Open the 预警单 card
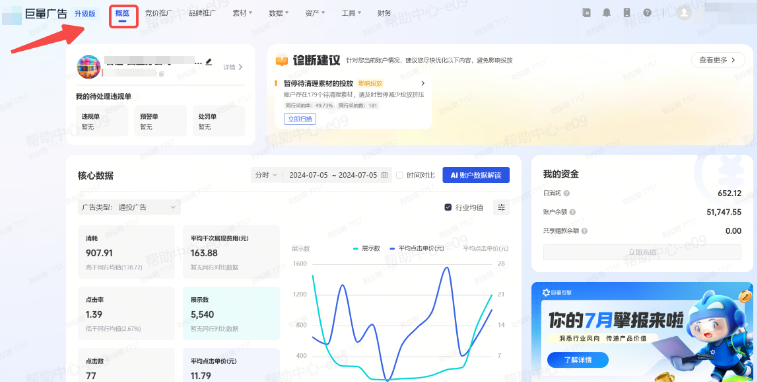Viewport: 757px width, 382px height. [x=160, y=121]
